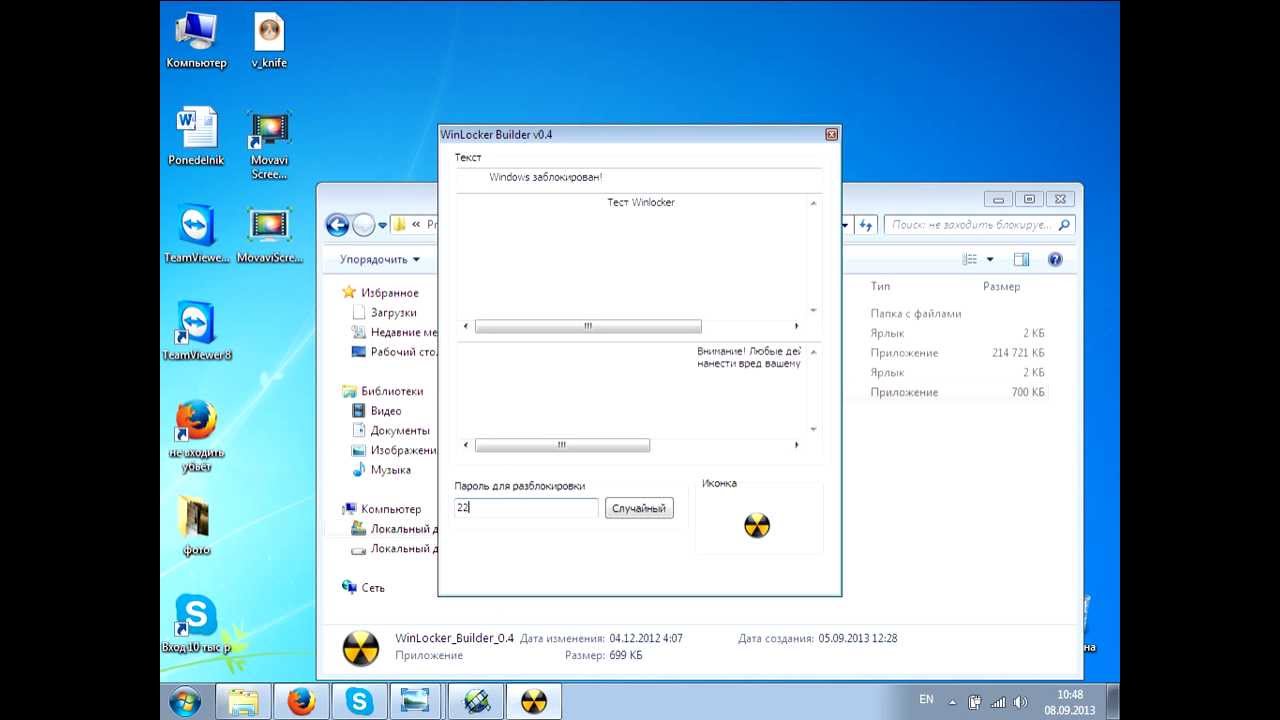Sort by the Тип column header
1280x720 pixels.
tap(880, 286)
